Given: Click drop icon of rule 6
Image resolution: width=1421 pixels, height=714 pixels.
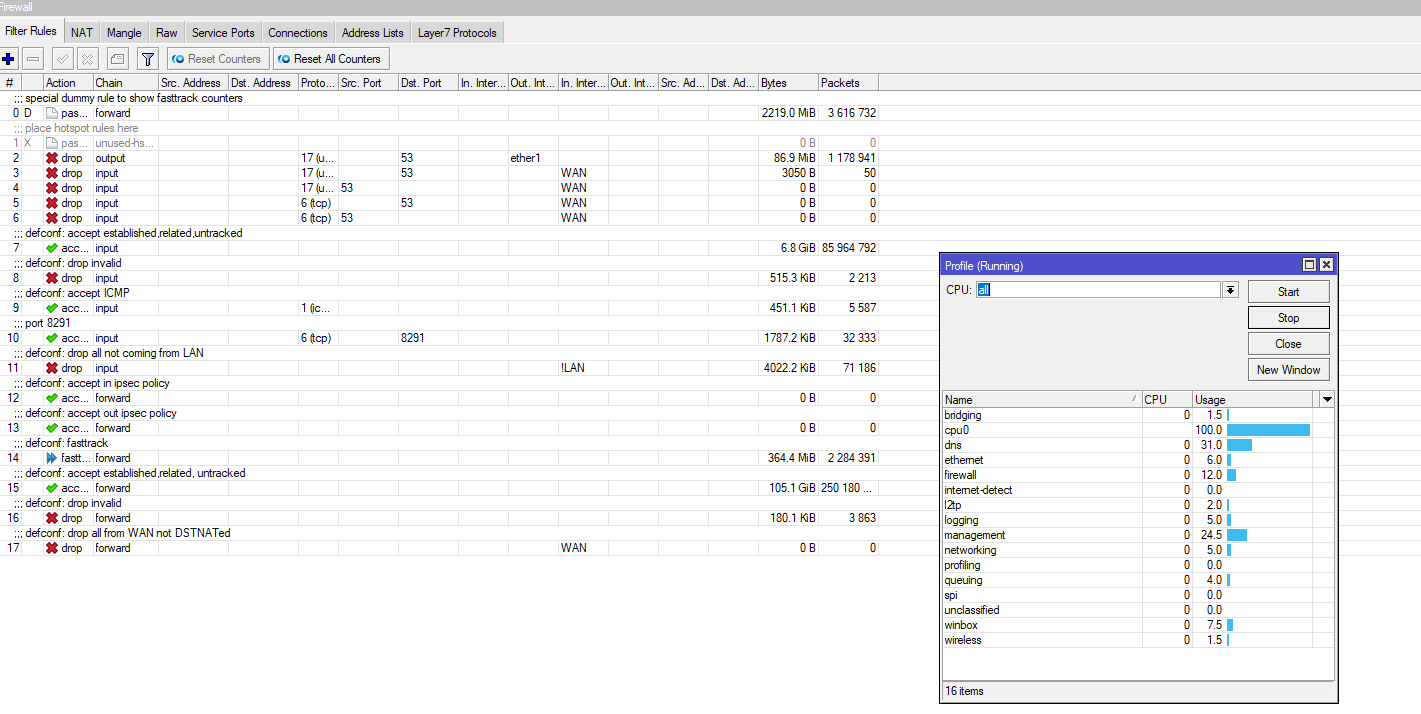Looking at the screenshot, I should (52, 218).
